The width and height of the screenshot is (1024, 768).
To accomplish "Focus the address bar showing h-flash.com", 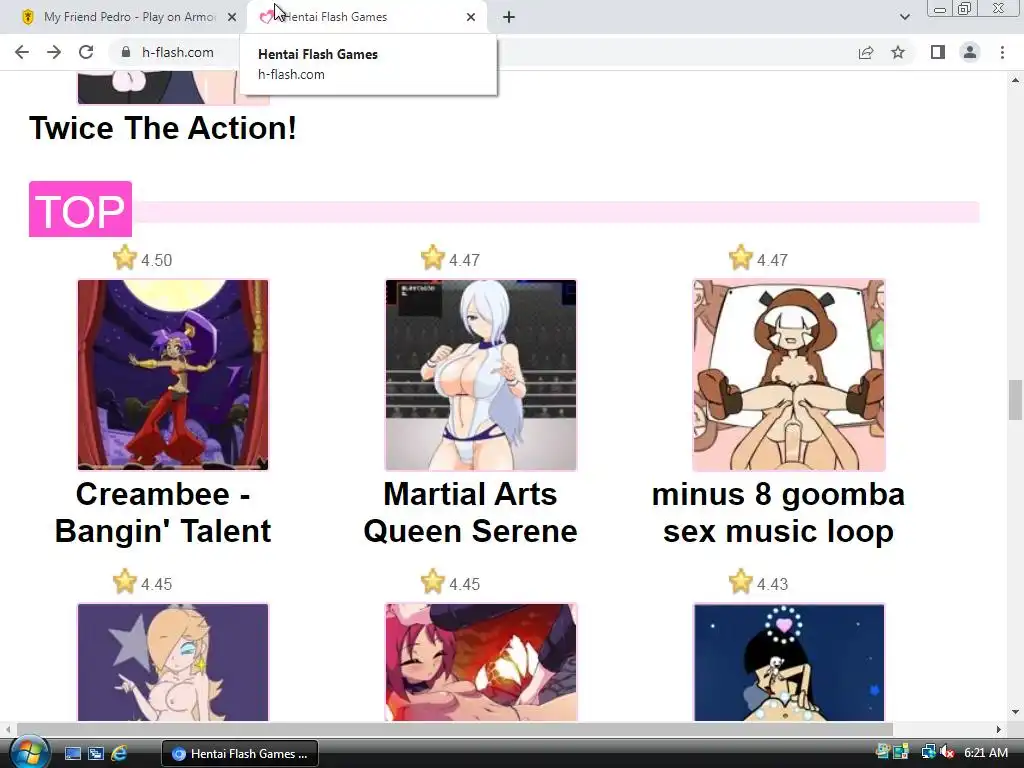I will [178, 52].
